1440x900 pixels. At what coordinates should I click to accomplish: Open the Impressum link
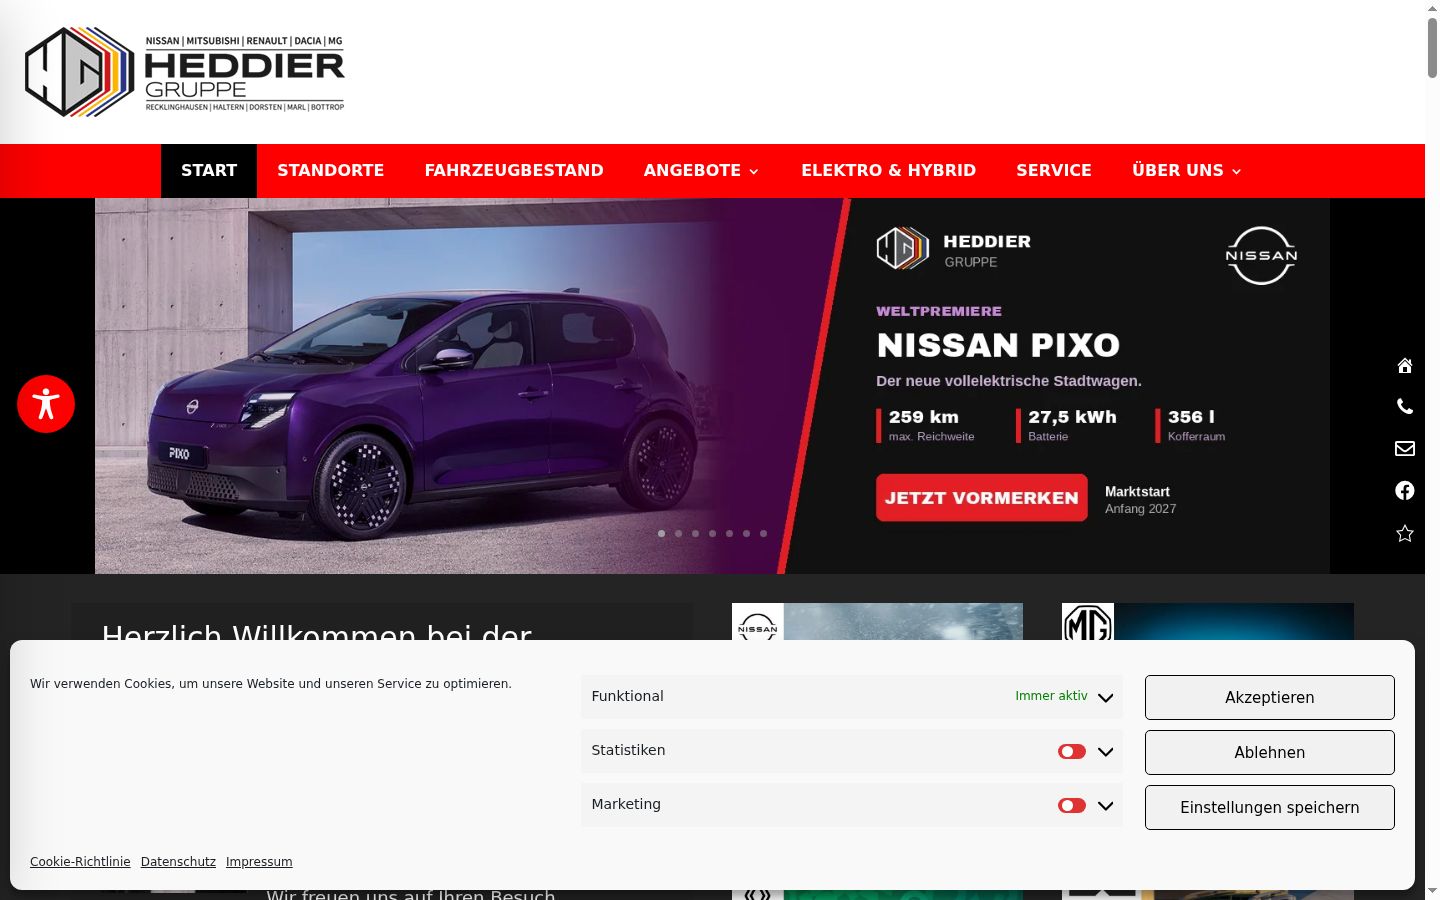tap(259, 862)
